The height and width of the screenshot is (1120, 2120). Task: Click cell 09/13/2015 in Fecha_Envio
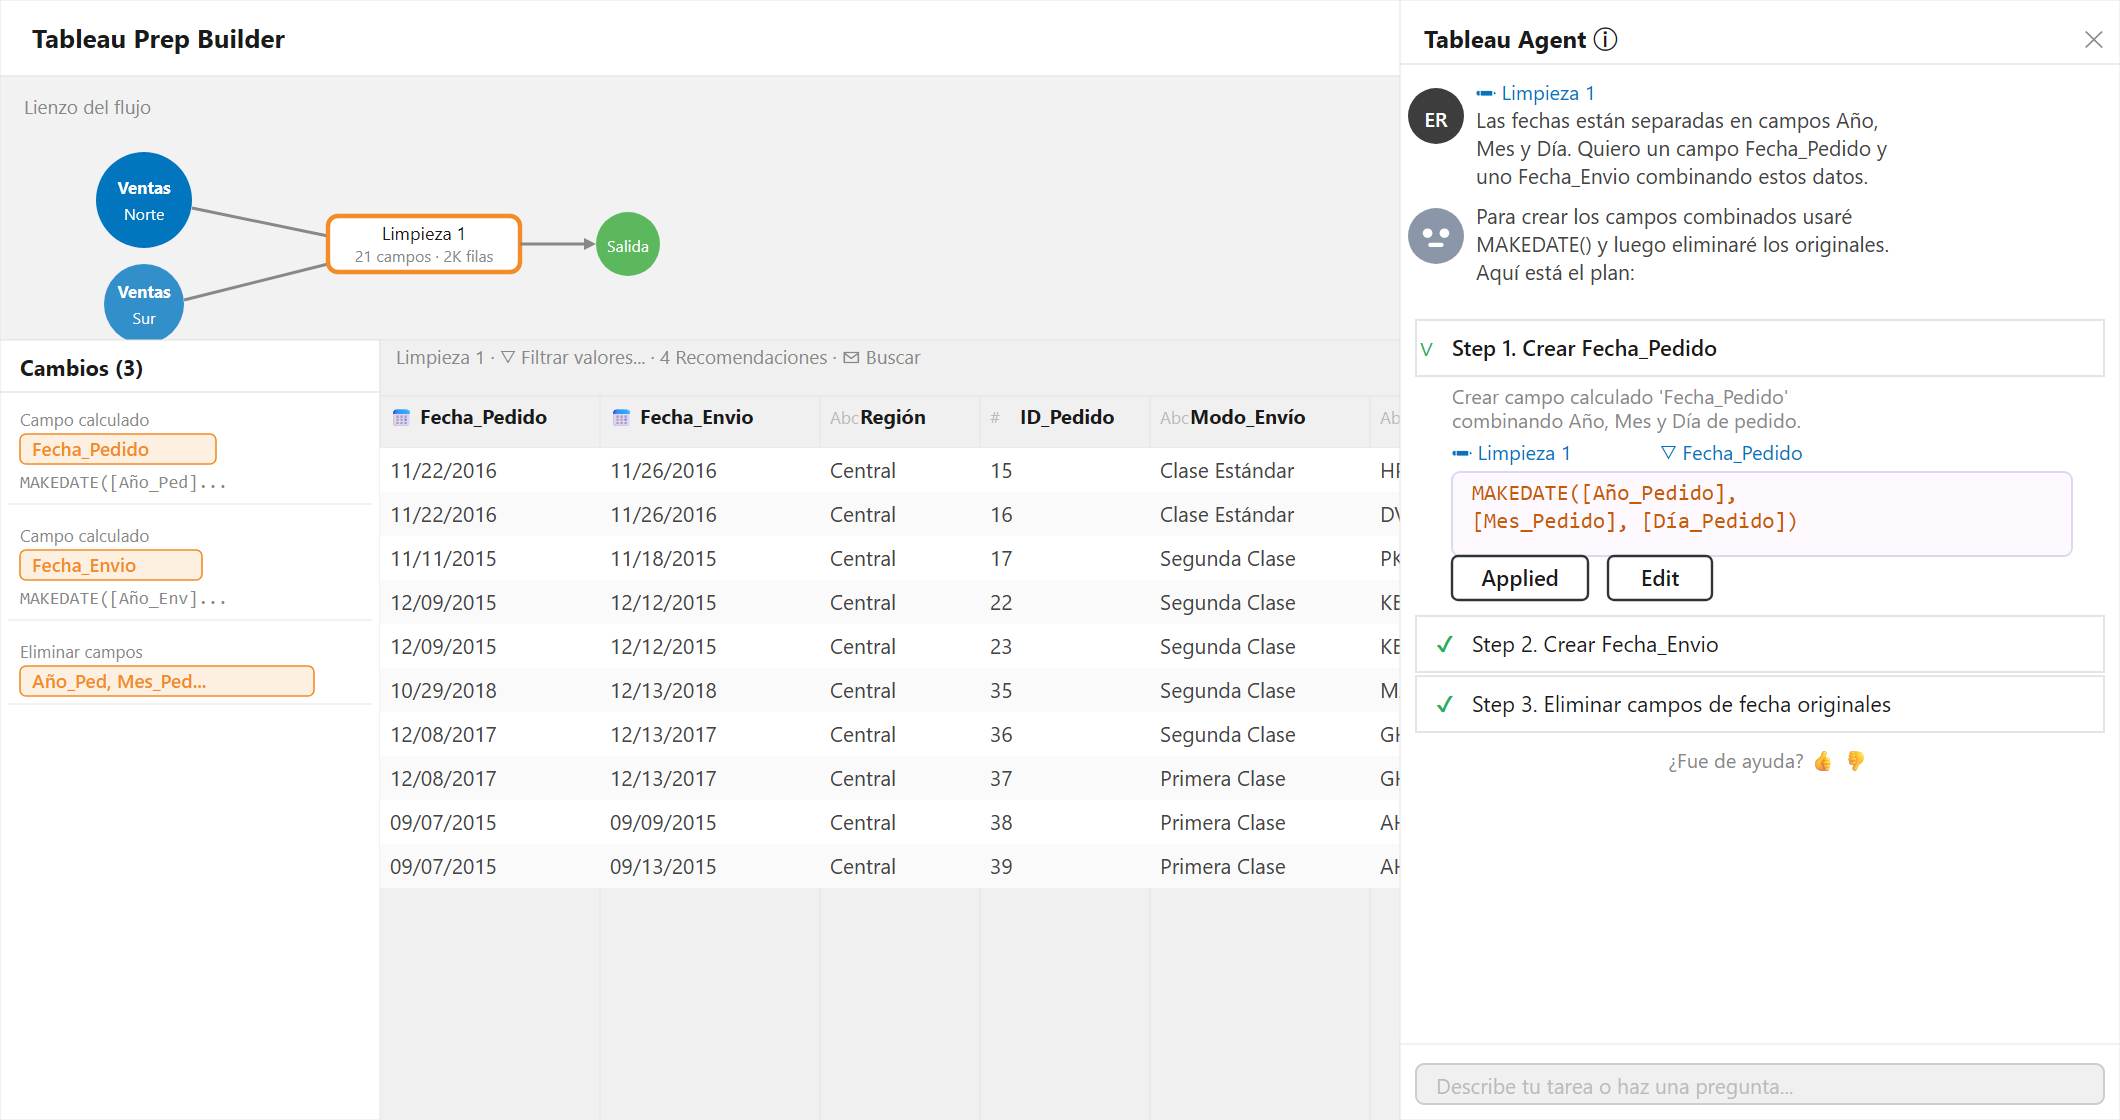click(x=663, y=867)
